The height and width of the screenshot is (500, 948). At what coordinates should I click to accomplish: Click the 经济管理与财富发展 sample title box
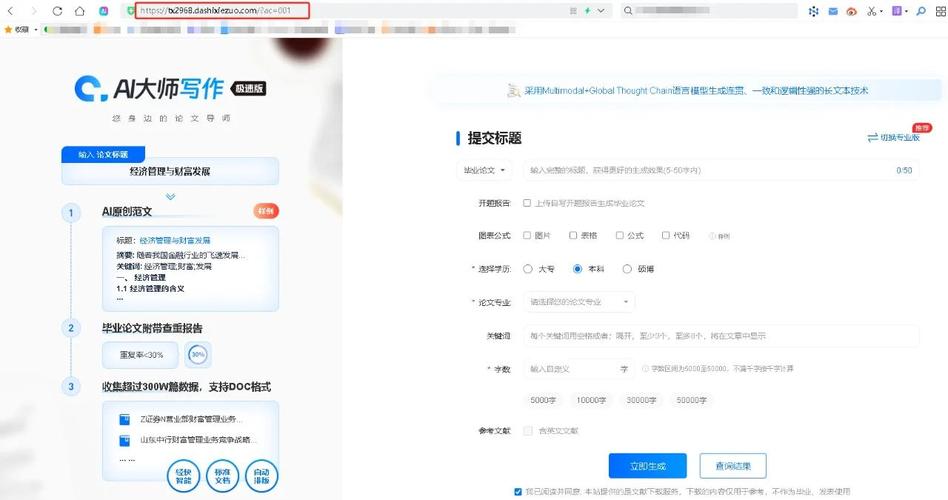(x=170, y=172)
